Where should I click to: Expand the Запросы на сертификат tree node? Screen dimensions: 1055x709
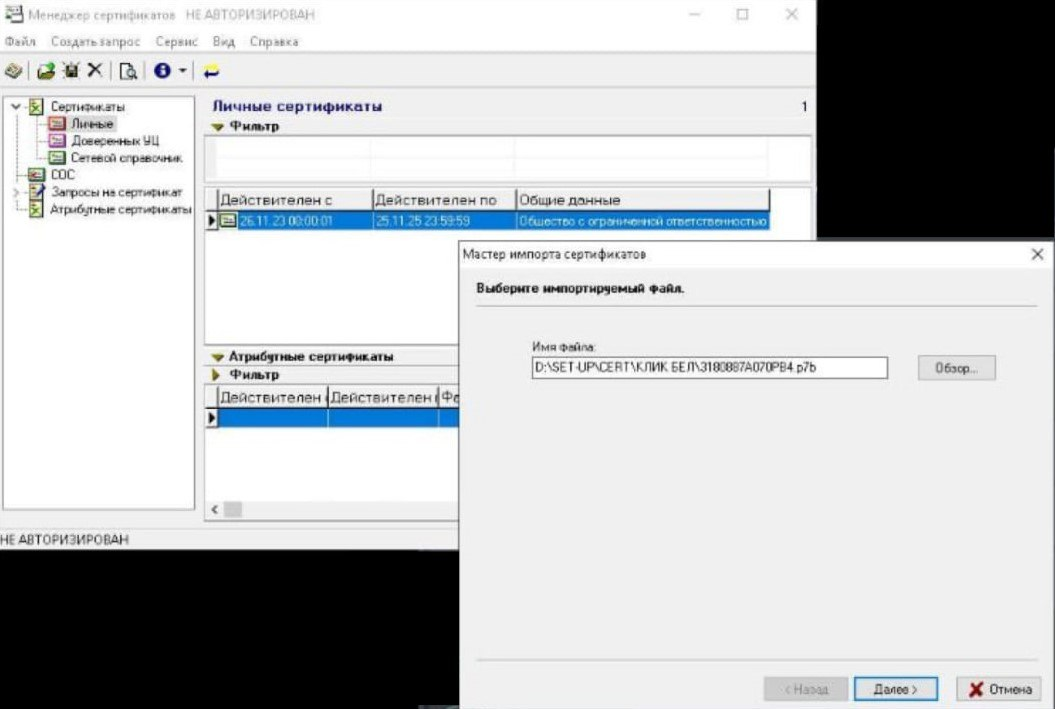pyautogui.click(x=16, y=191)
